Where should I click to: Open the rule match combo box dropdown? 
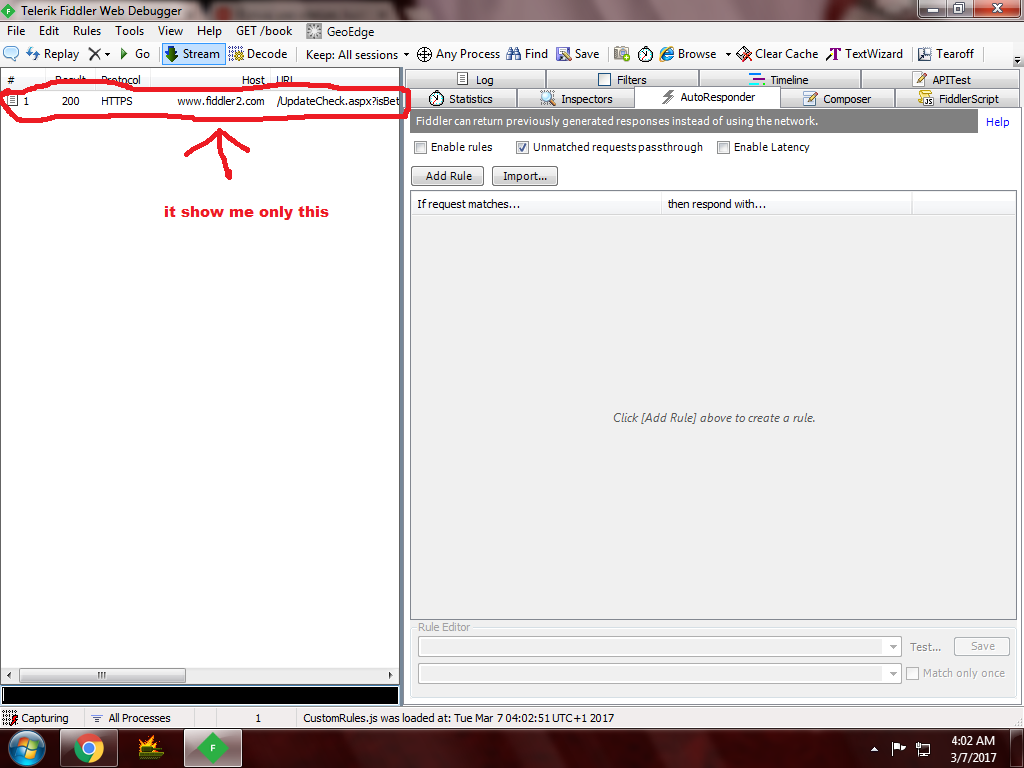893,647
